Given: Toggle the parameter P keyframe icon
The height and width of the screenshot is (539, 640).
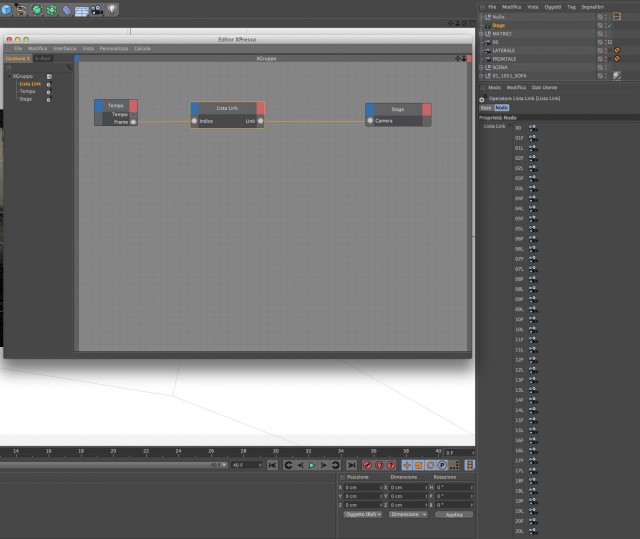Looking at the screenshot, I should click(x=442, y=465).
